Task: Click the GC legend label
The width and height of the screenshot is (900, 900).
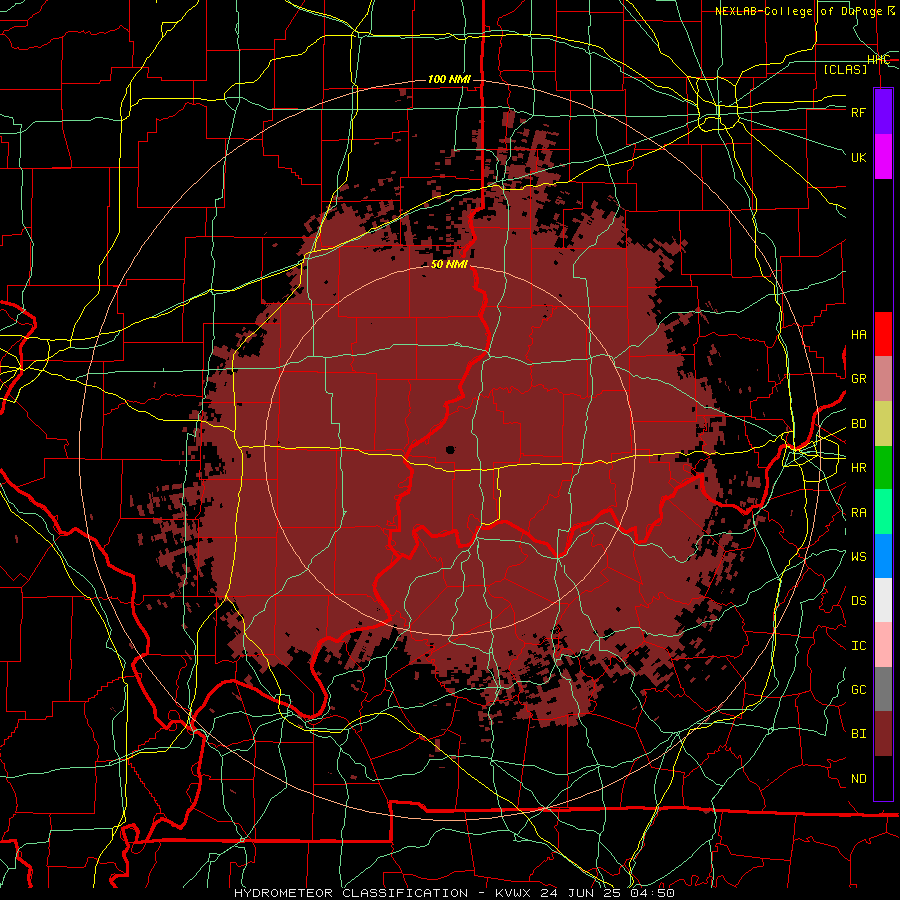Action: coord(858,690)
